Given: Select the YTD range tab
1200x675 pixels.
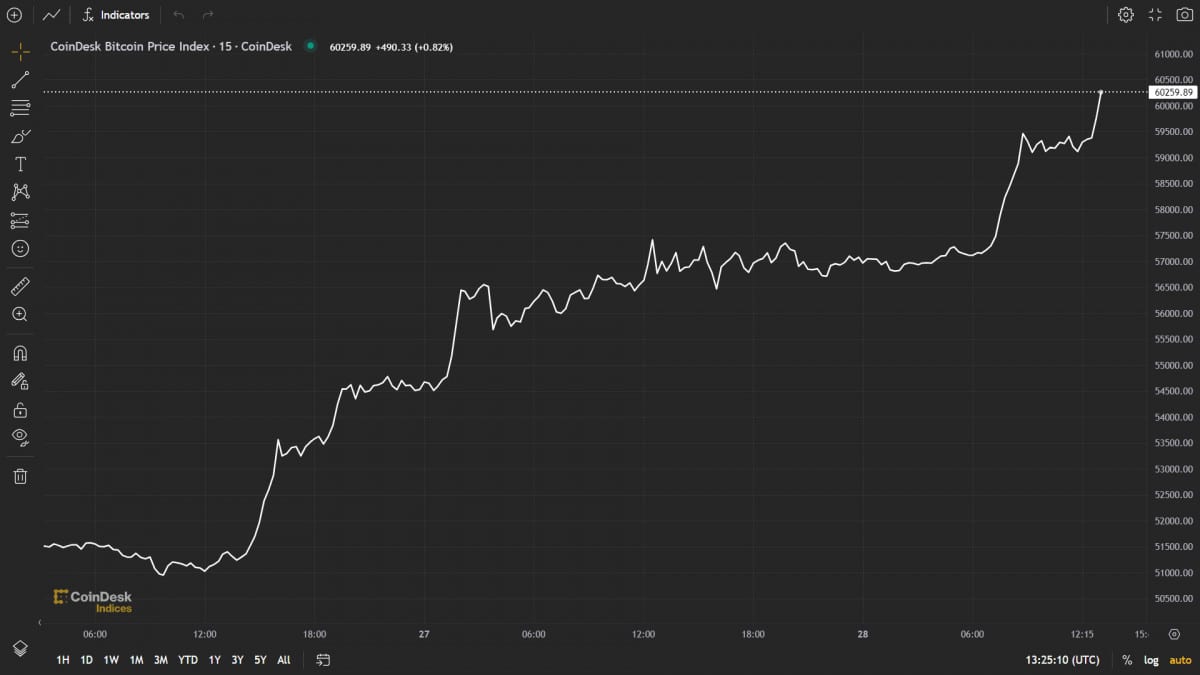Looking at the screenshot, I should coord(187,660).
